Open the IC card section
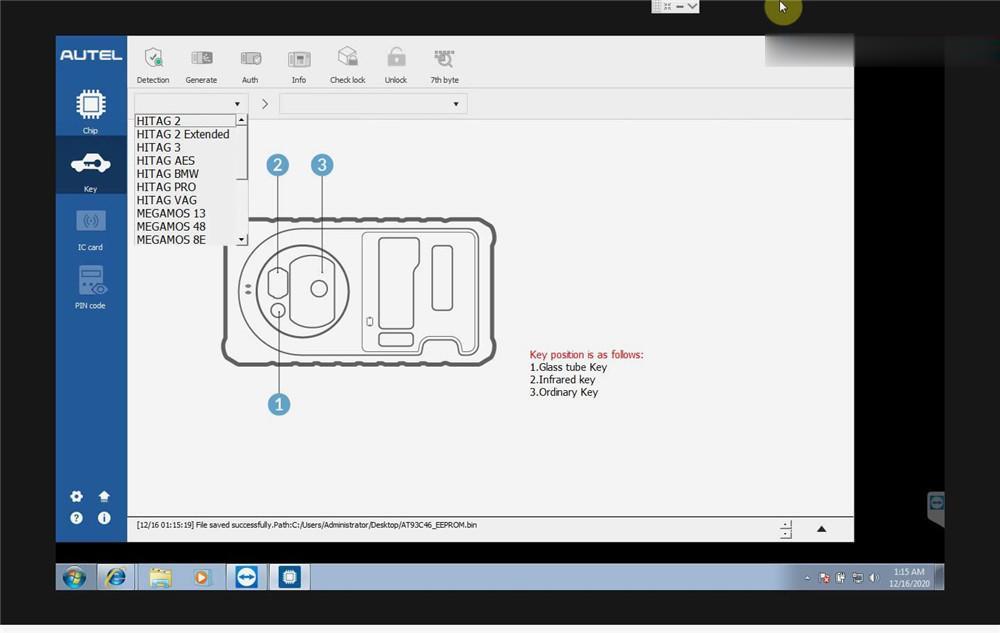 pos(91,229)
